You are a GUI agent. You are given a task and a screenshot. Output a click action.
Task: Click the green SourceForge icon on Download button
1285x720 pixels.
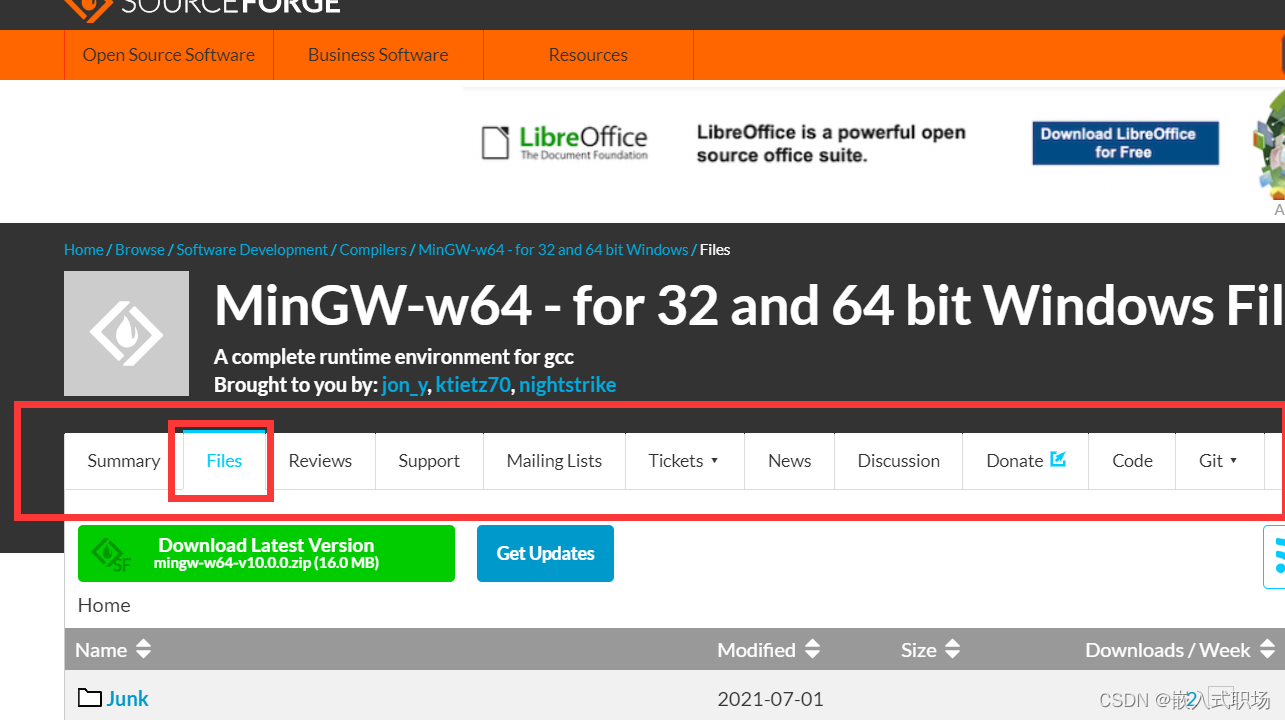pyautogui.click(x=110, y=553)
